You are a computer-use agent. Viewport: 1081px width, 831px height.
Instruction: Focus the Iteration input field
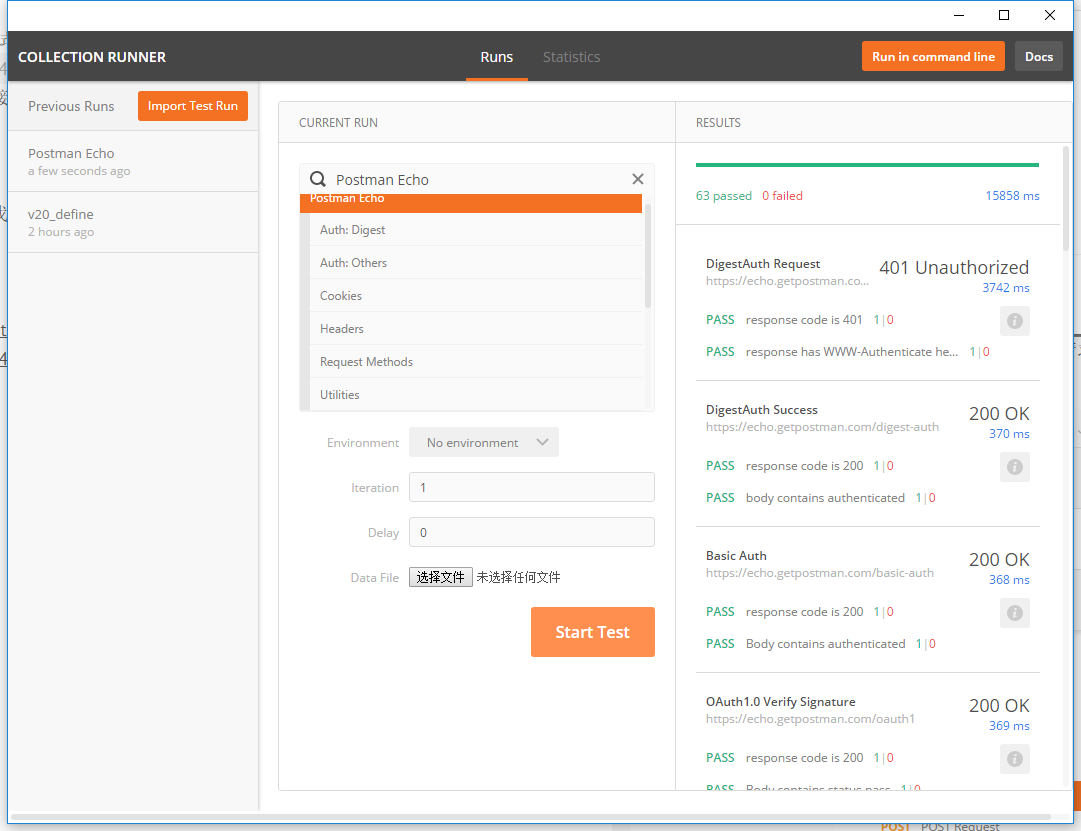tap(531, 488)
